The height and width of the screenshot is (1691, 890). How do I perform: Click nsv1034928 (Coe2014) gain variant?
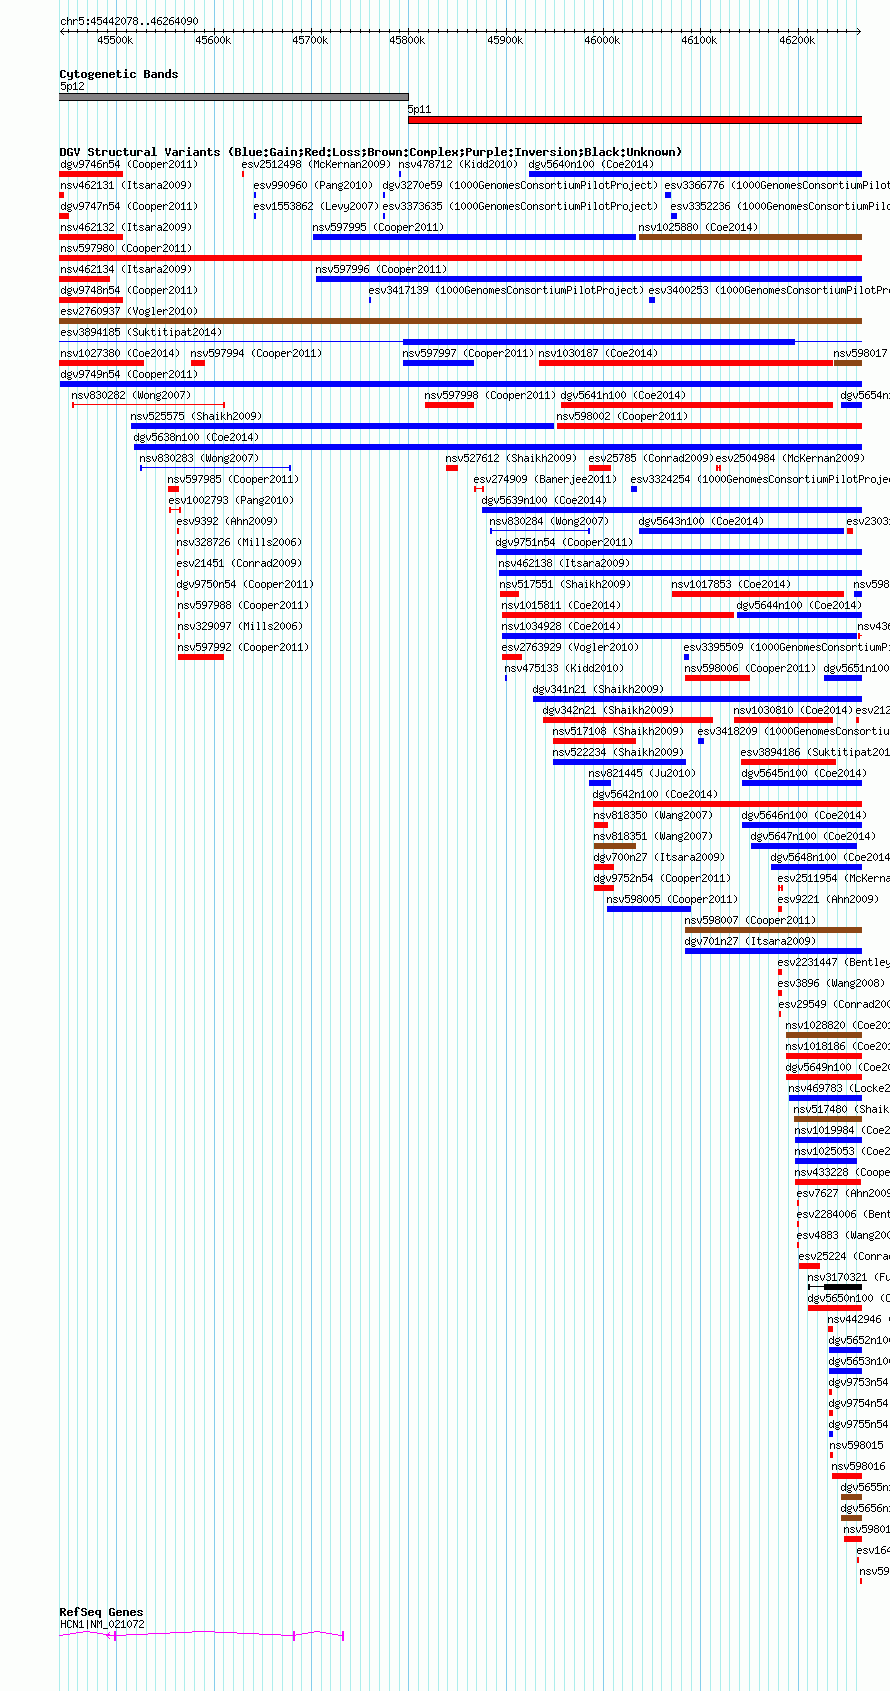coord(679,636)
